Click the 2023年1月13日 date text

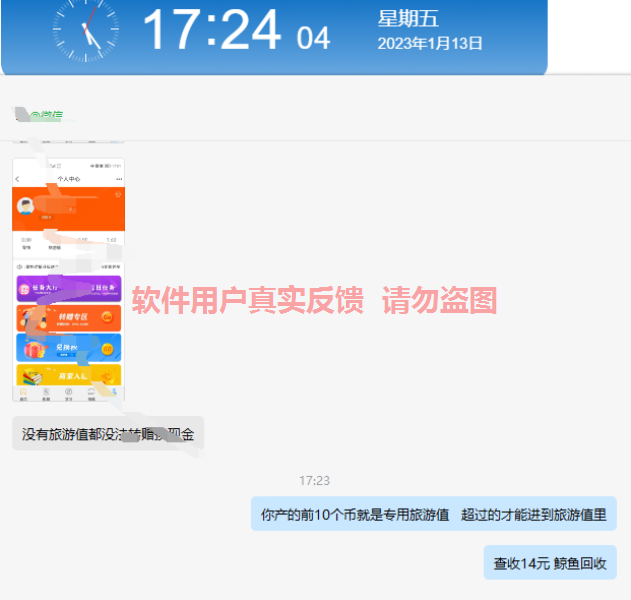point(430,44)
